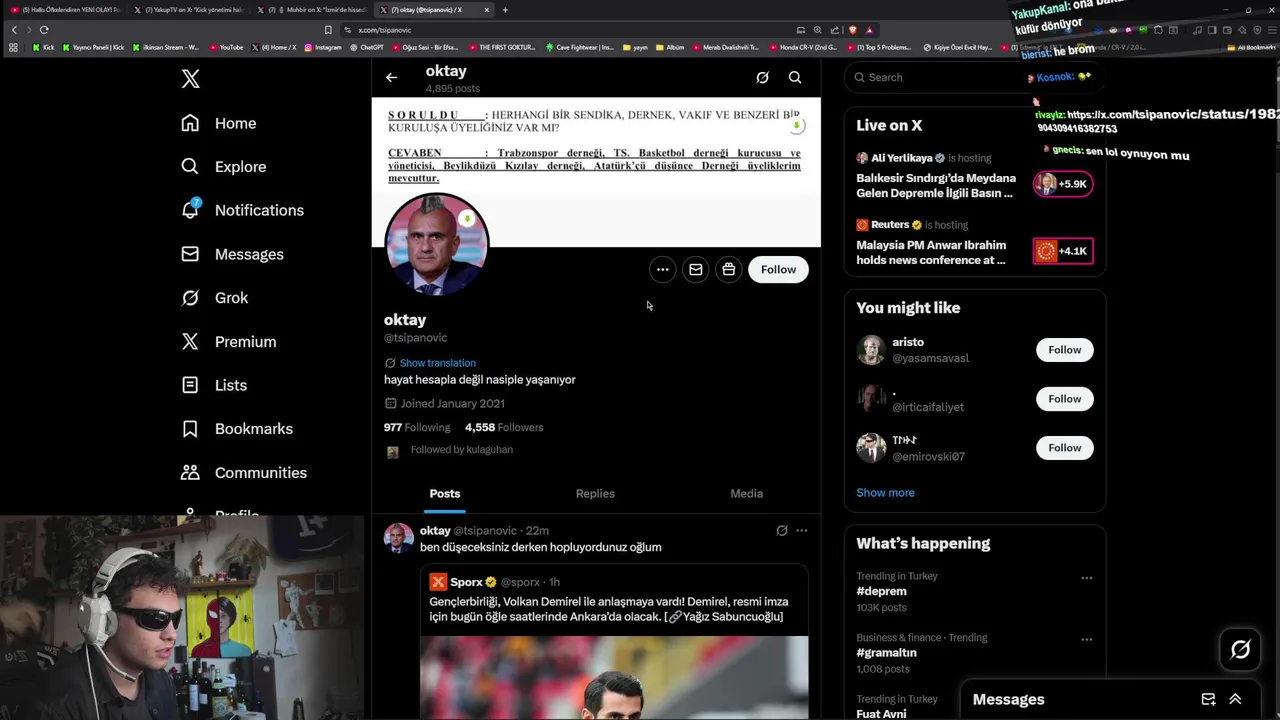Click the search icon in profile header
The height and width of the screenshot is (720, 1280).
pyautogui.click(x=795, y=77)
